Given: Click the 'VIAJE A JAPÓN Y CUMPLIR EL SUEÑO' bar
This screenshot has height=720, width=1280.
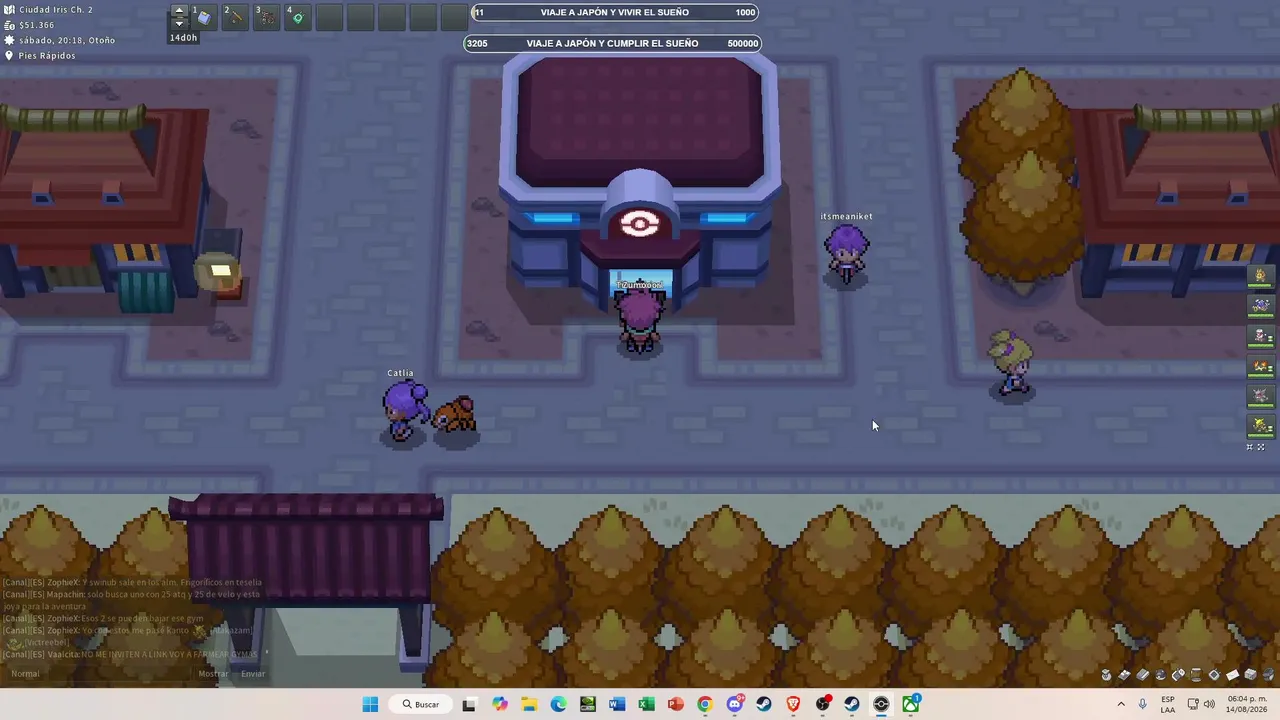Looking at the screenshot, I should pyautogui.click(x=612, y=43).
